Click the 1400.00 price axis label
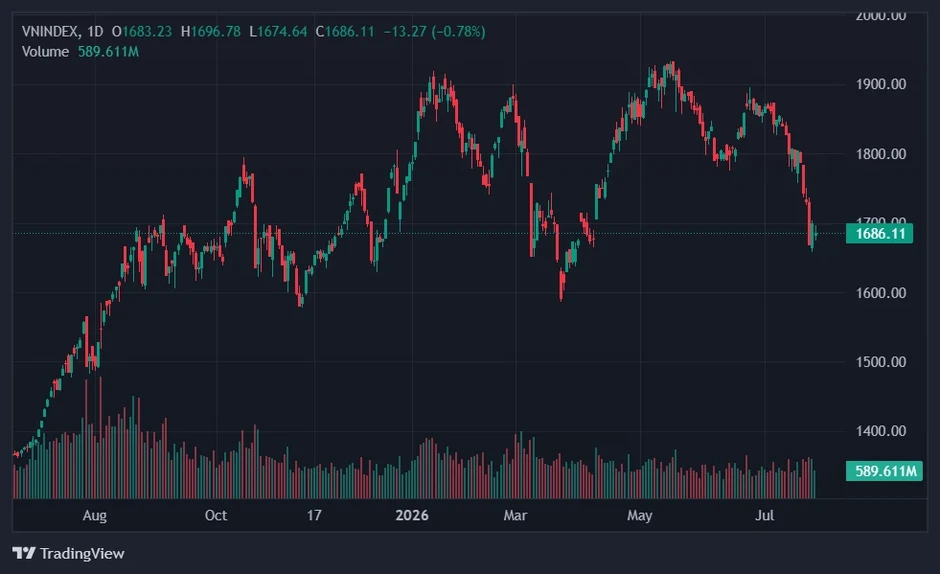The width and height of the screenshot is (940, 574). tap(881, 431)
